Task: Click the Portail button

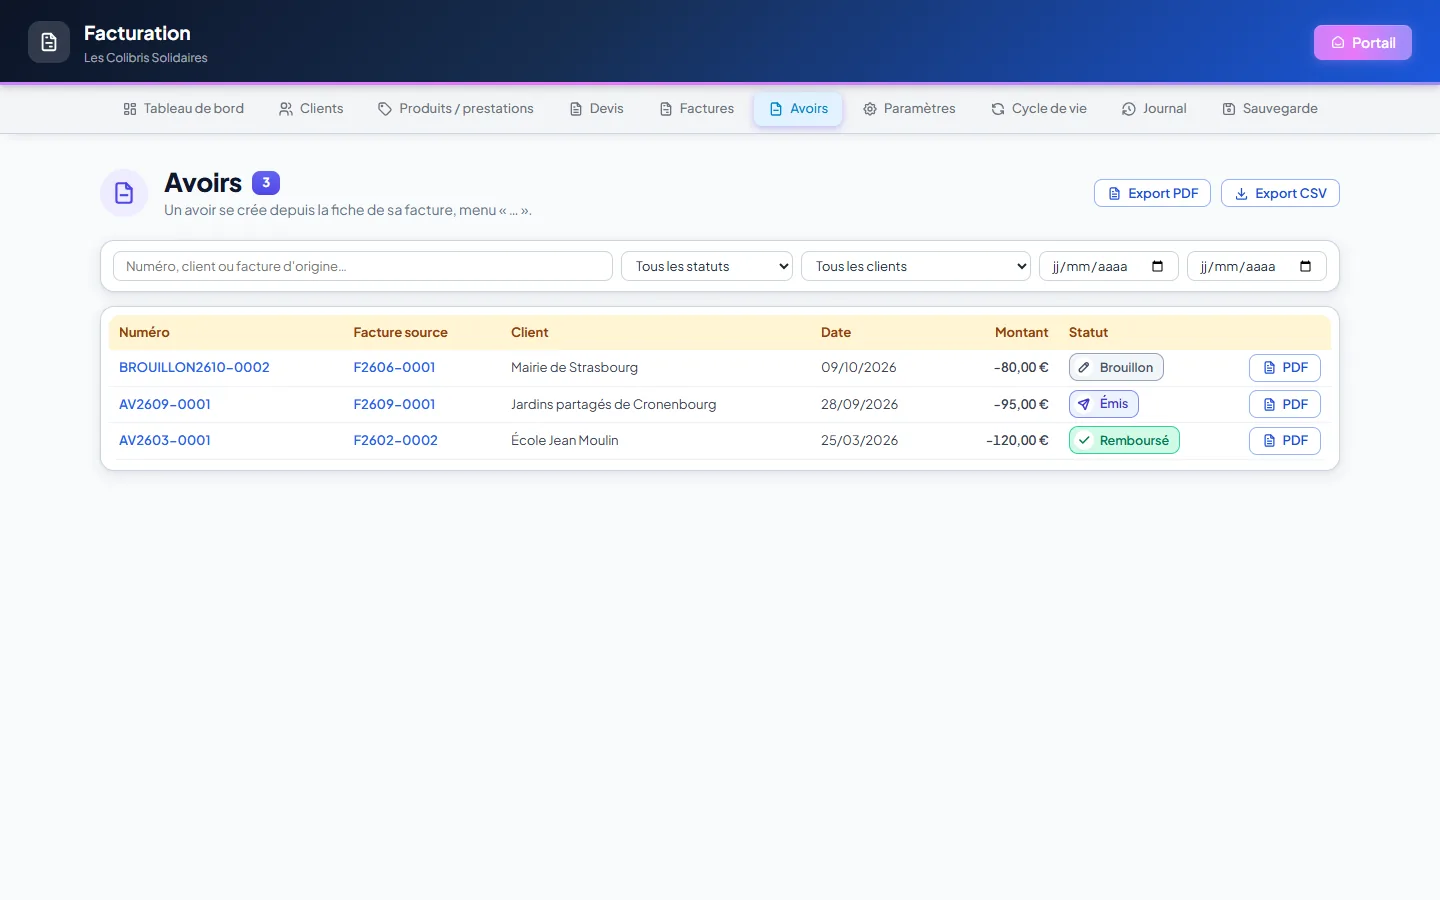Action: [x=1363, y=43]
